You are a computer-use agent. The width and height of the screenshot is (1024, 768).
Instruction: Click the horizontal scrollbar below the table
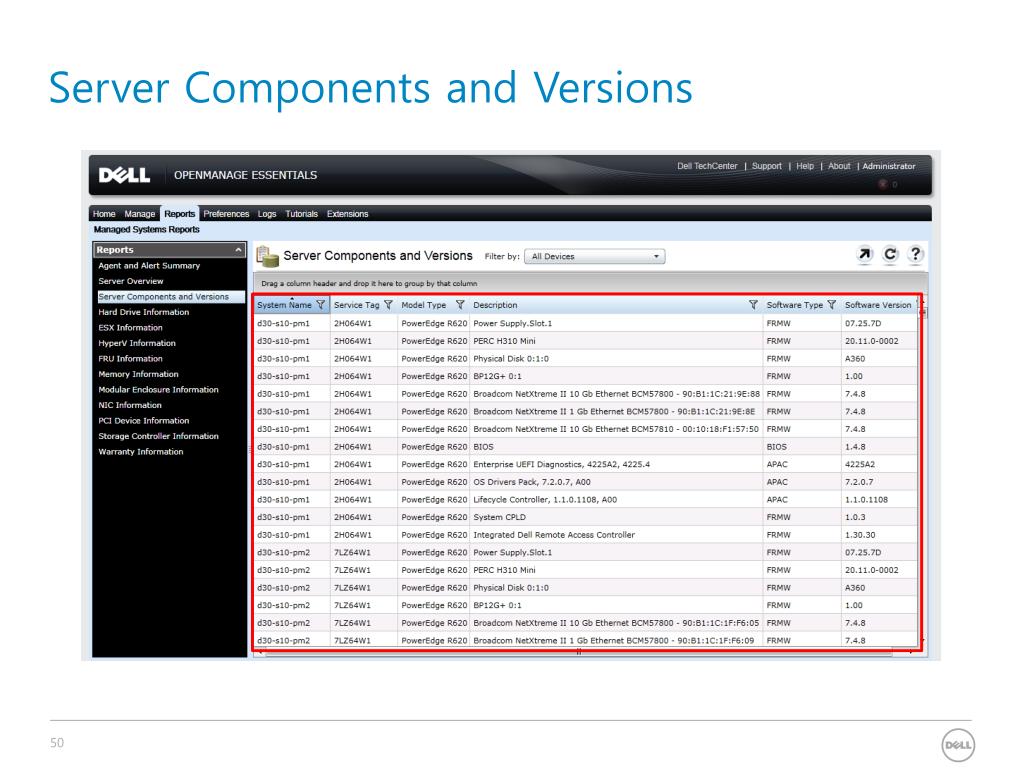580,653
